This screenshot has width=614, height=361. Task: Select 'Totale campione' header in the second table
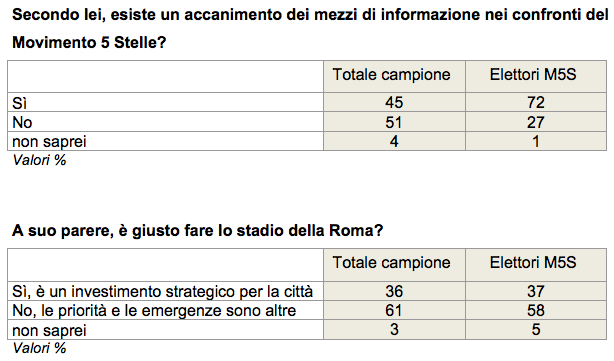pyautogui.click(x=392, y=263)
